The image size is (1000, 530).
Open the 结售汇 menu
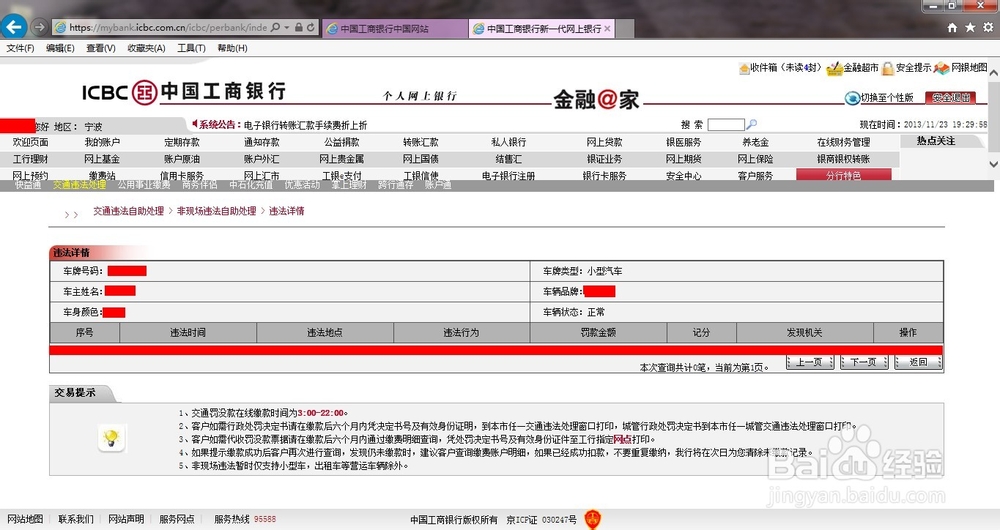pyautogui.click(x=508, y=159)
